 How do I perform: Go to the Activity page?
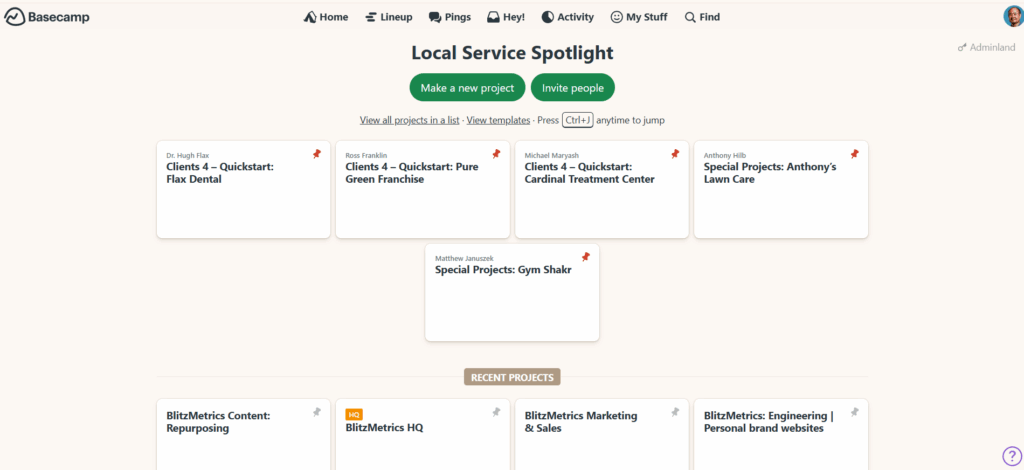568,17
